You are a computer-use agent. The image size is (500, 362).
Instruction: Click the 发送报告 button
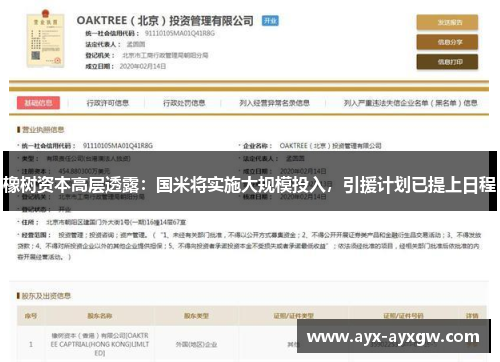[447, 22]
